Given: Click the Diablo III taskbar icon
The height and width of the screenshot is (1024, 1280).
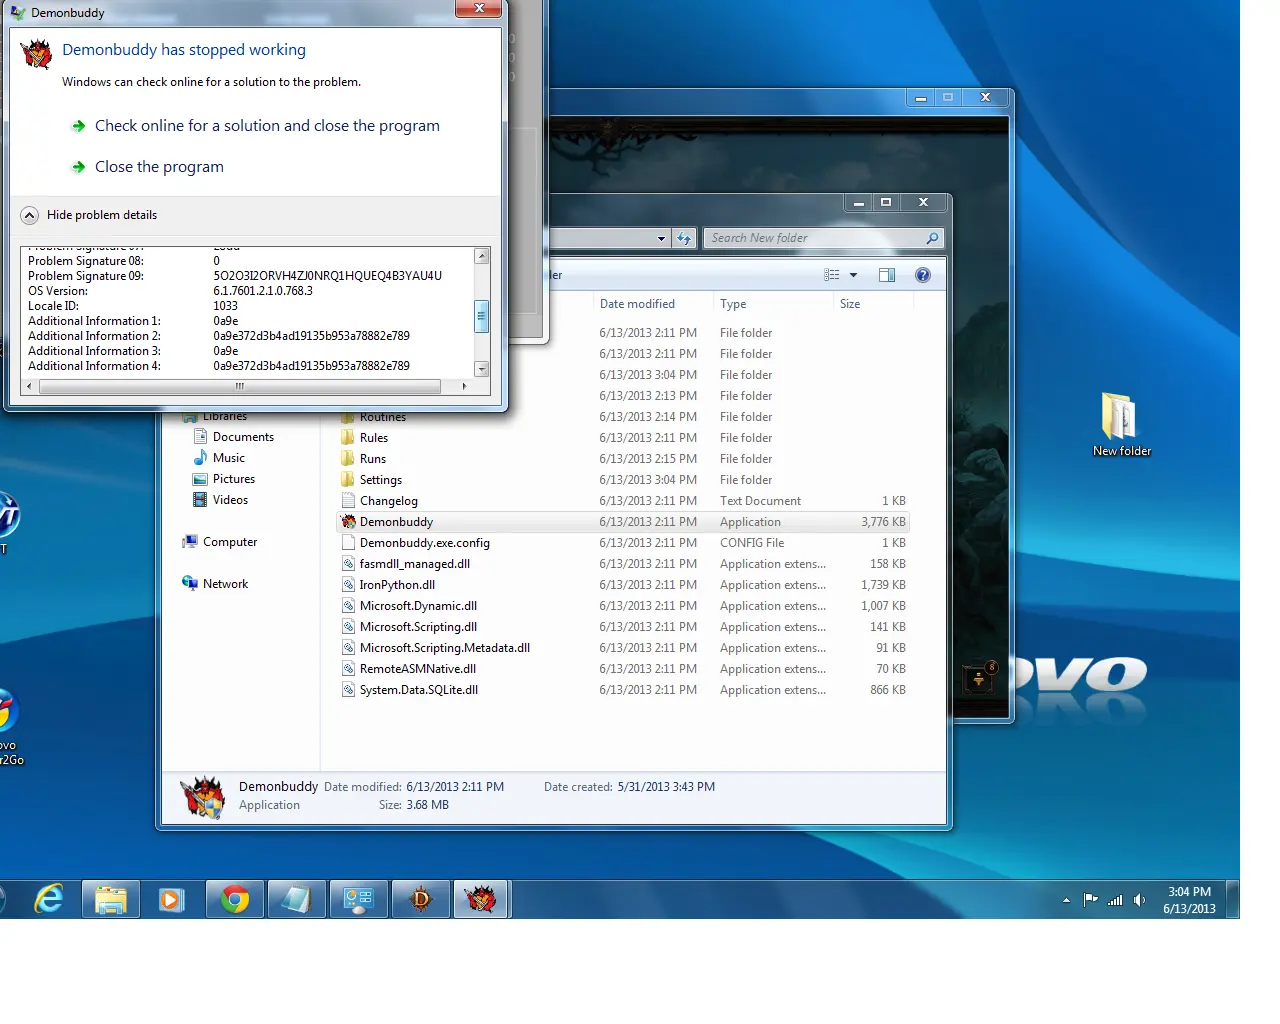Looking at the screenshot, I should pos(421,900).
